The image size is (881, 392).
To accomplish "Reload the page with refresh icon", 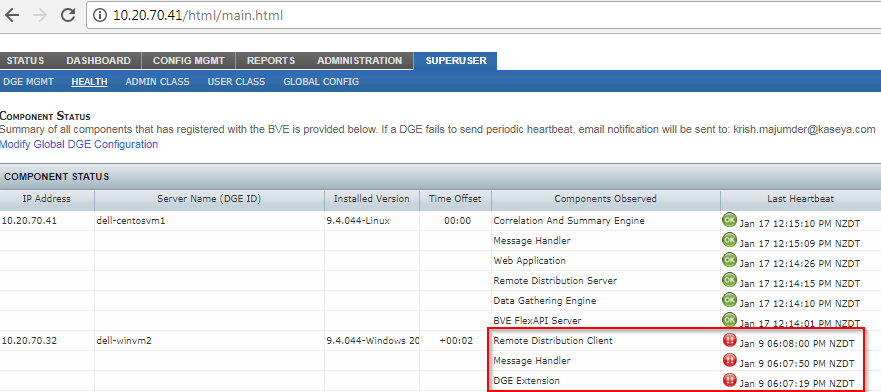I will [x=68, y=15].
